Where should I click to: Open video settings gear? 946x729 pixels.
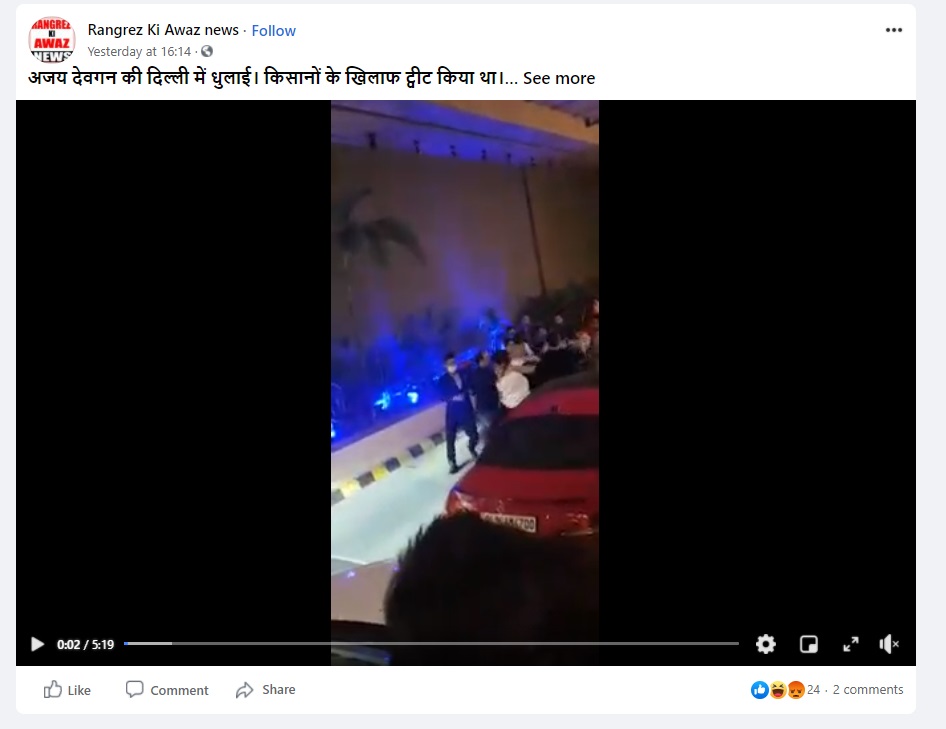766,645
